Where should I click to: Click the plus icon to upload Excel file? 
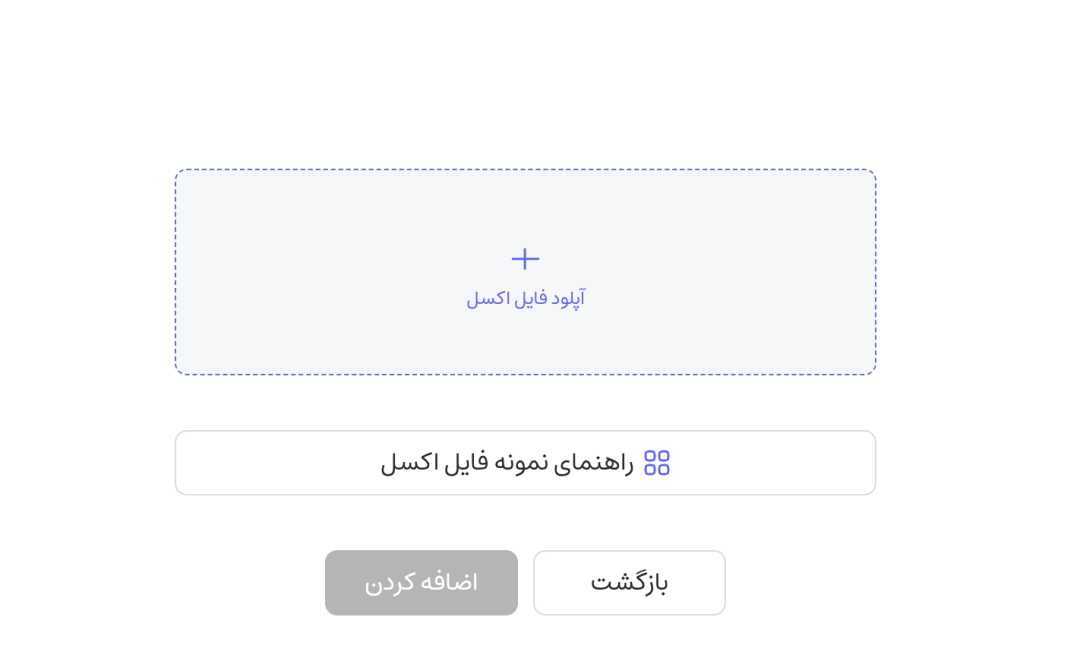tap(524, 258)
